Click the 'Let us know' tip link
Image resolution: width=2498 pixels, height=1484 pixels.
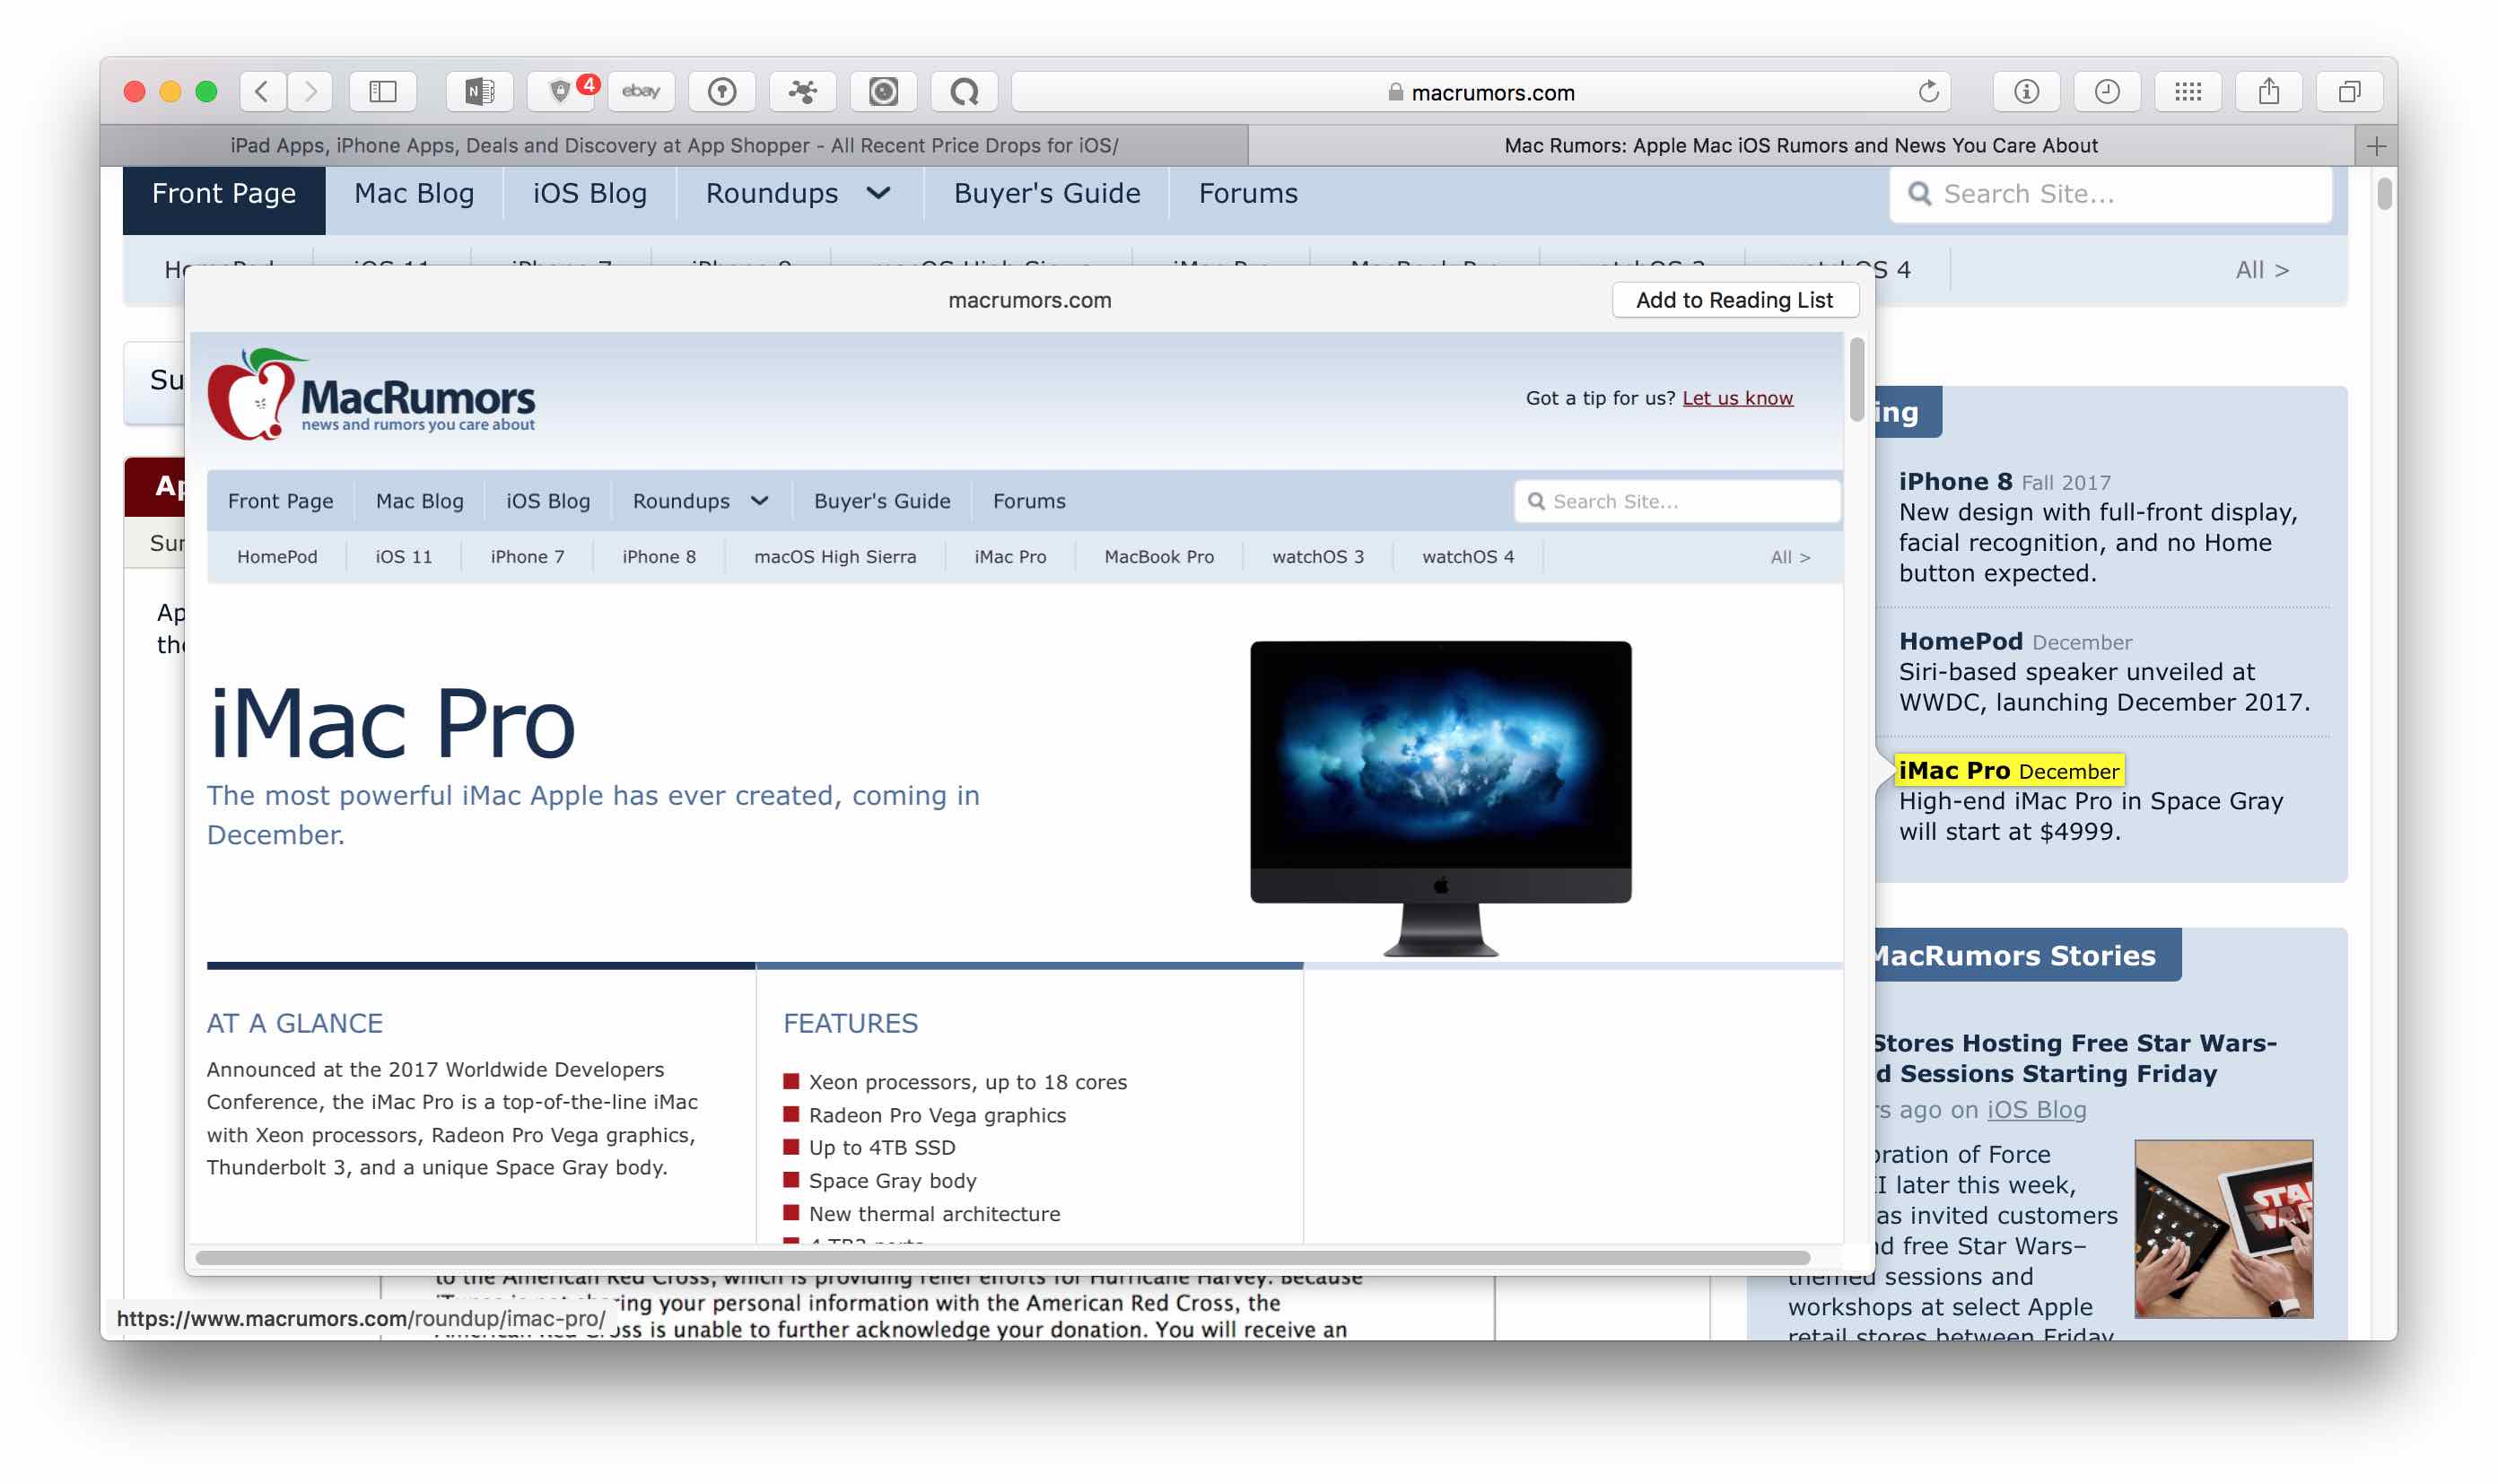[x=1737, y=398]
